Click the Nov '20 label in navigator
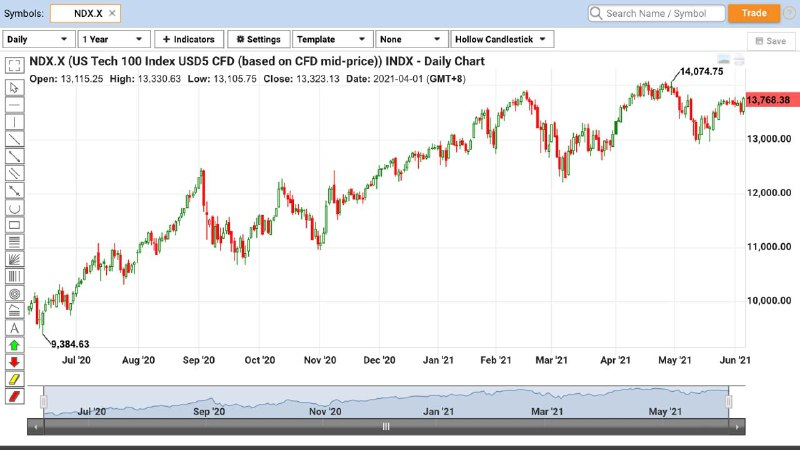800x450 pixels. (325, 411)
